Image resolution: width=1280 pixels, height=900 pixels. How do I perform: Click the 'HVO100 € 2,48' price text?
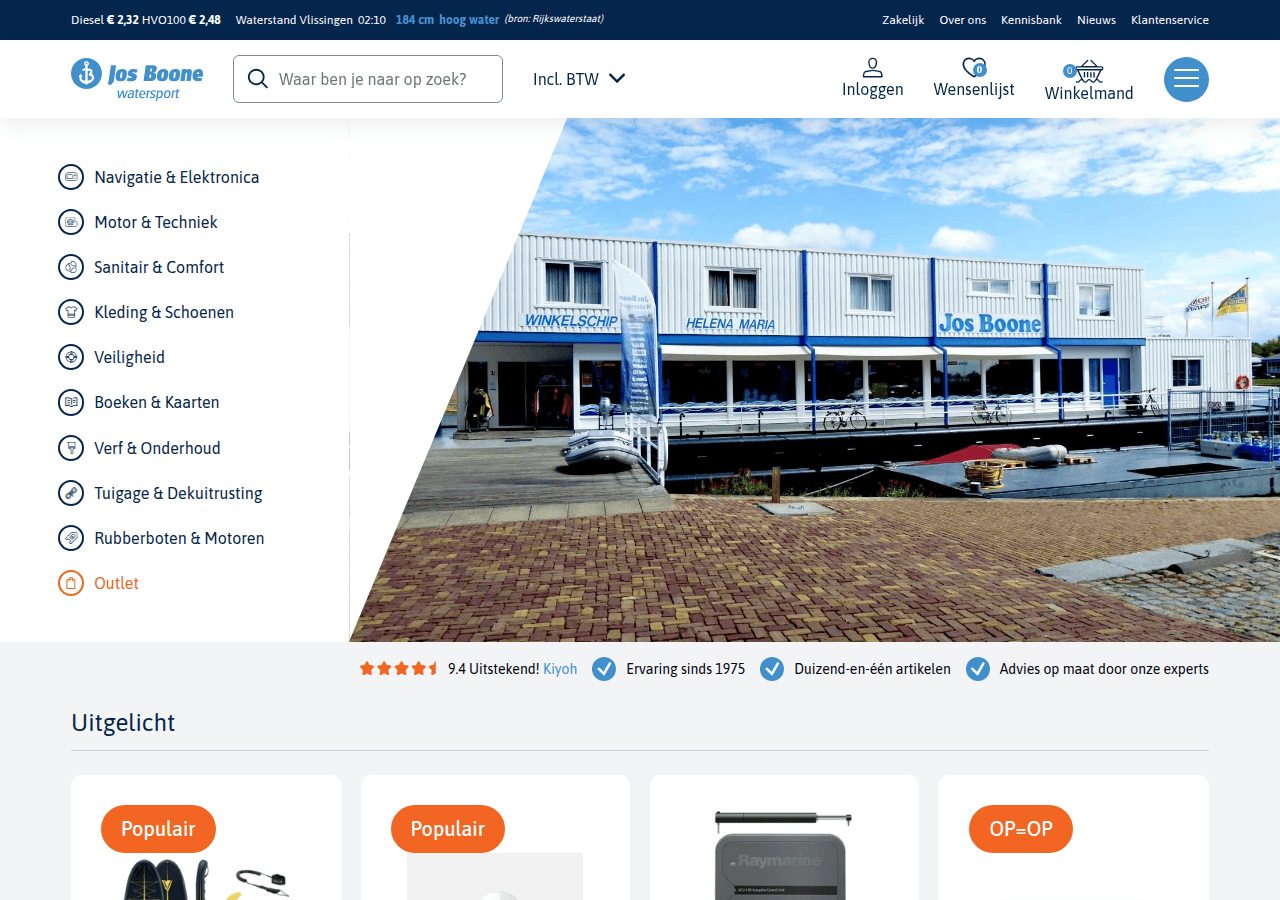click(x=182, y=20)
